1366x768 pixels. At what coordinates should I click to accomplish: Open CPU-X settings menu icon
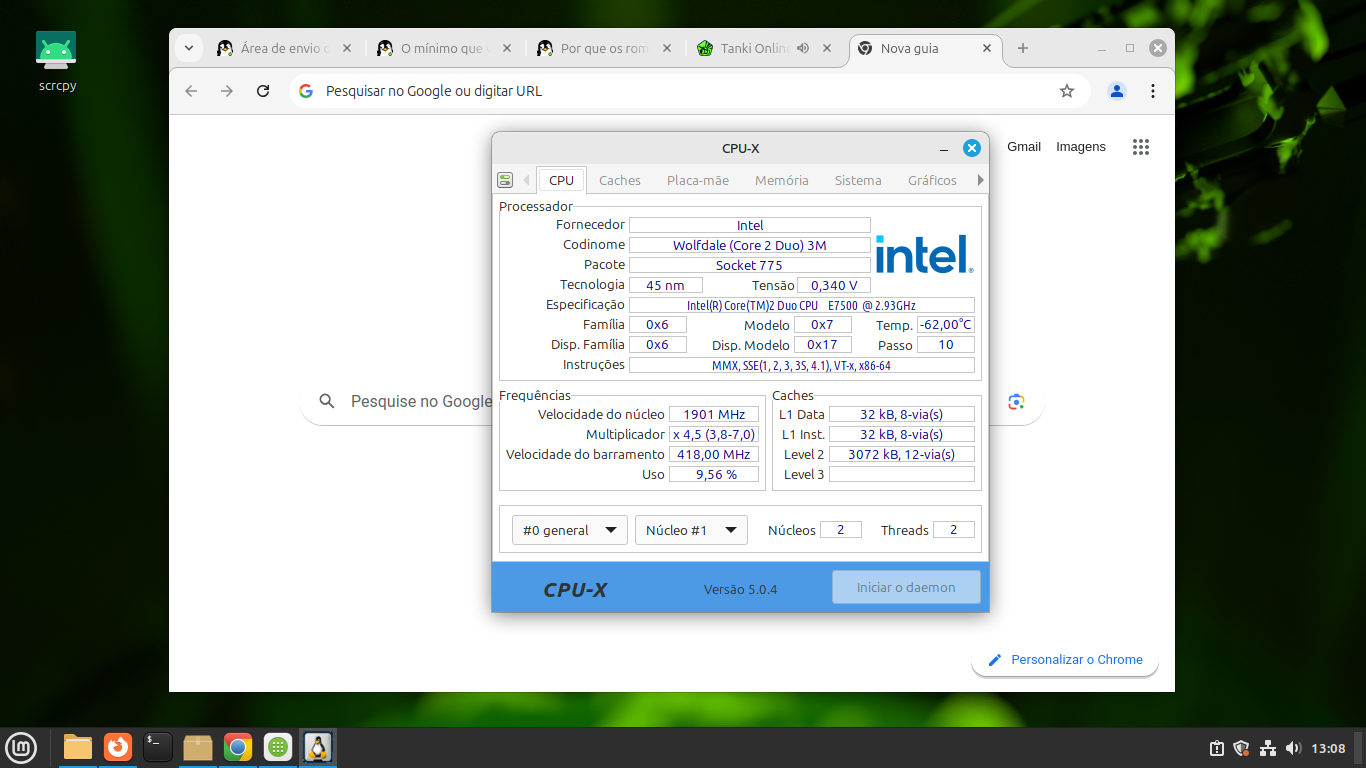[505, 180]
